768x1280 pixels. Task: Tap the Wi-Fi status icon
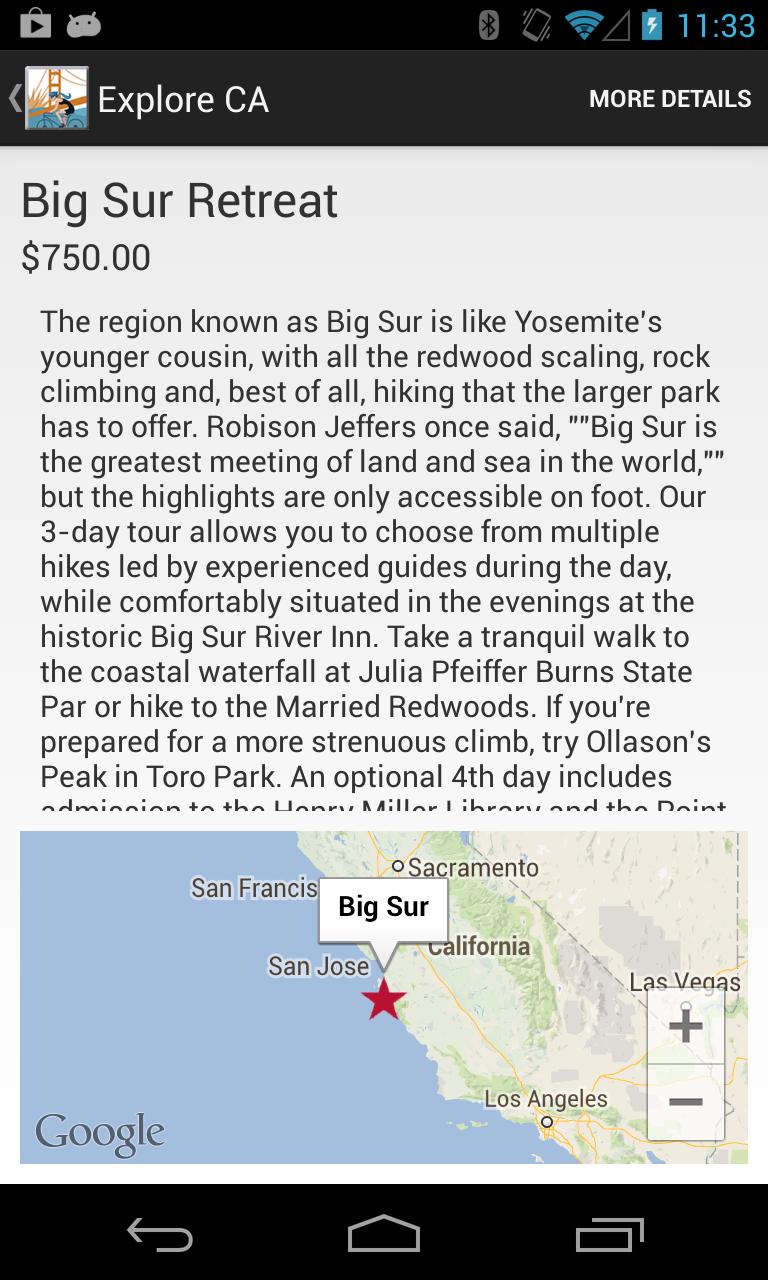click(583, 24)
